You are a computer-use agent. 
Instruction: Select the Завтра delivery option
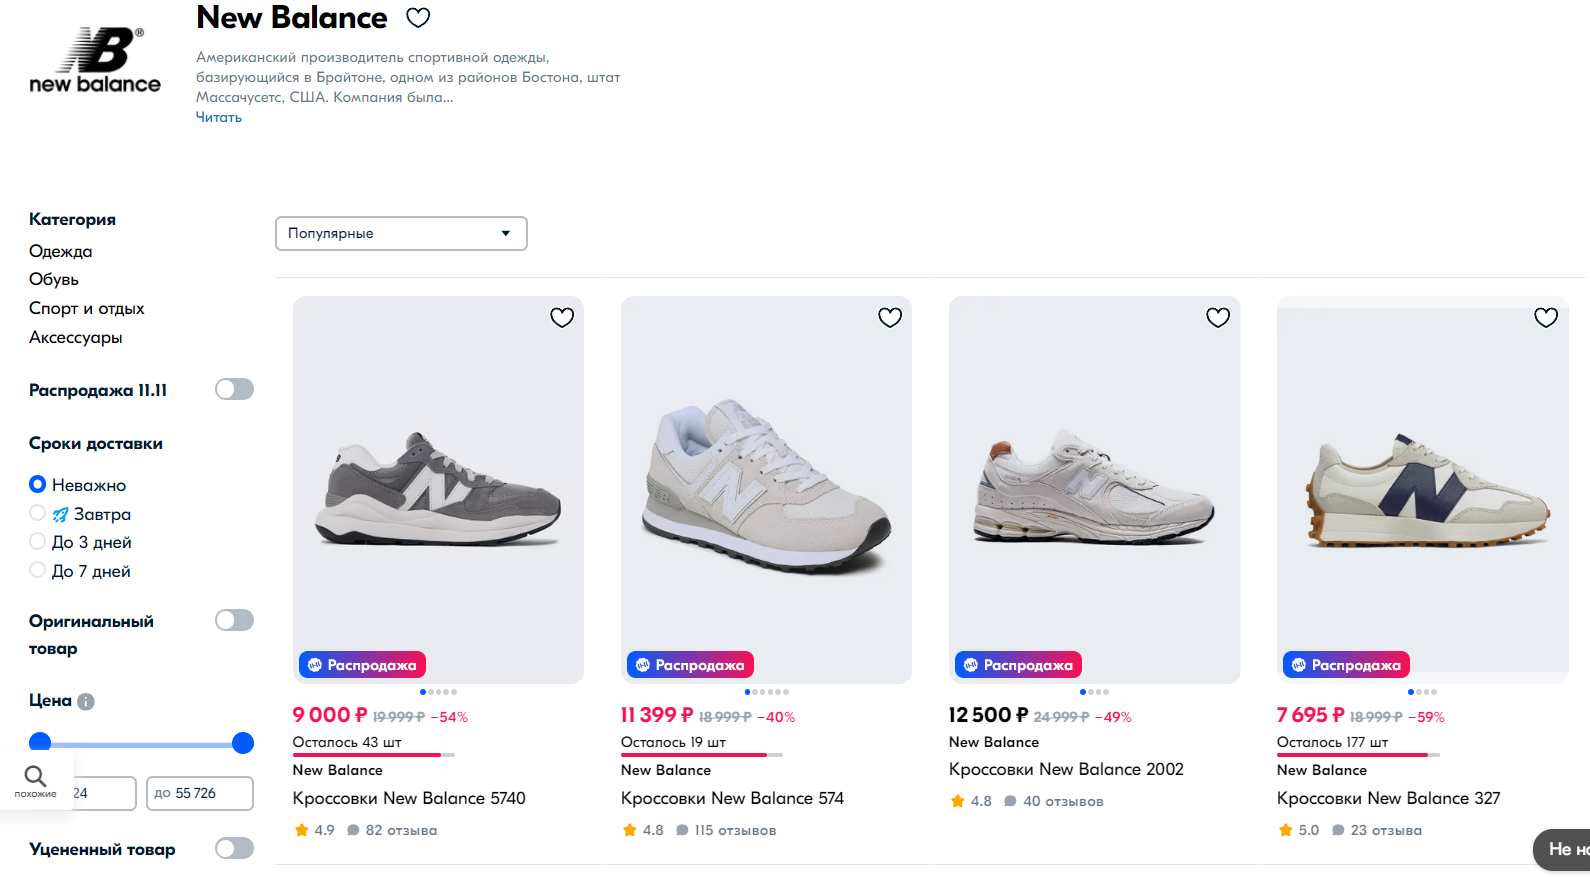tap(38, 513)
